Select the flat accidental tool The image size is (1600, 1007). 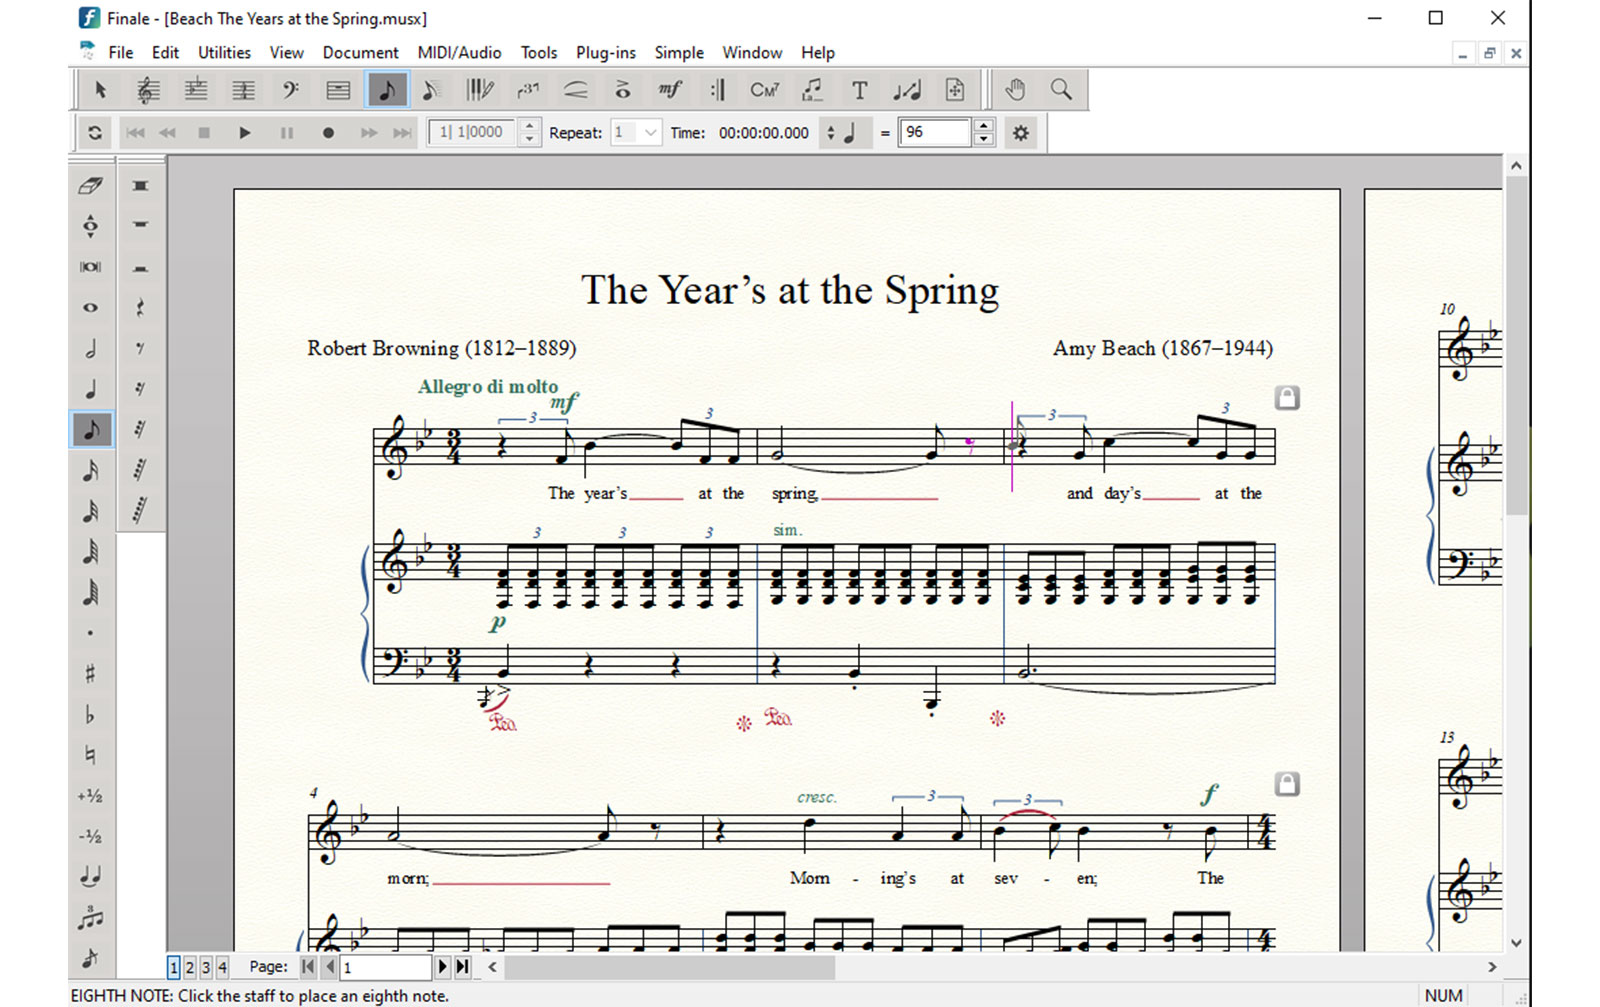[x=90, y=715]
